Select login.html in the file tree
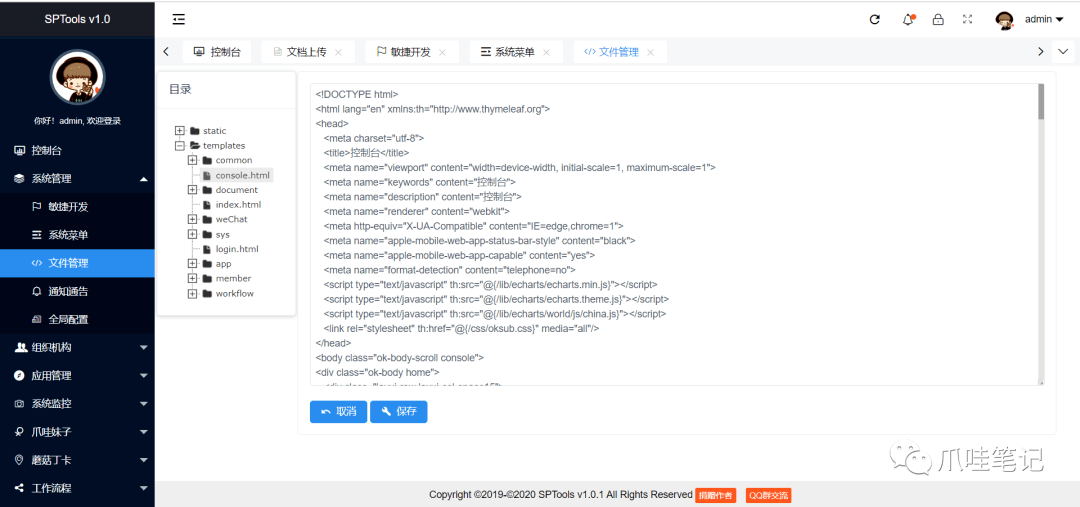This screenshot has width=1080, height=507. pos(237,249)
